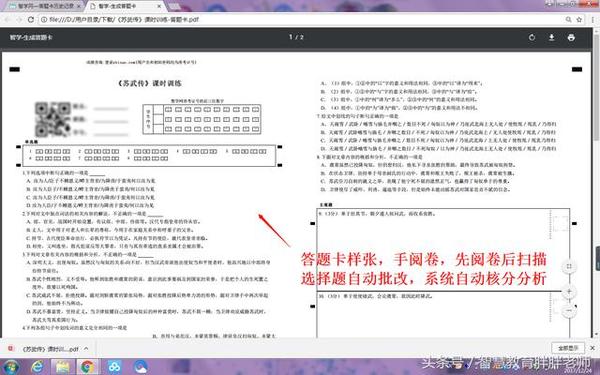Dismiss the downloads bar
Image resolution: width=600 pixels, height=375 pixels.
592,348
